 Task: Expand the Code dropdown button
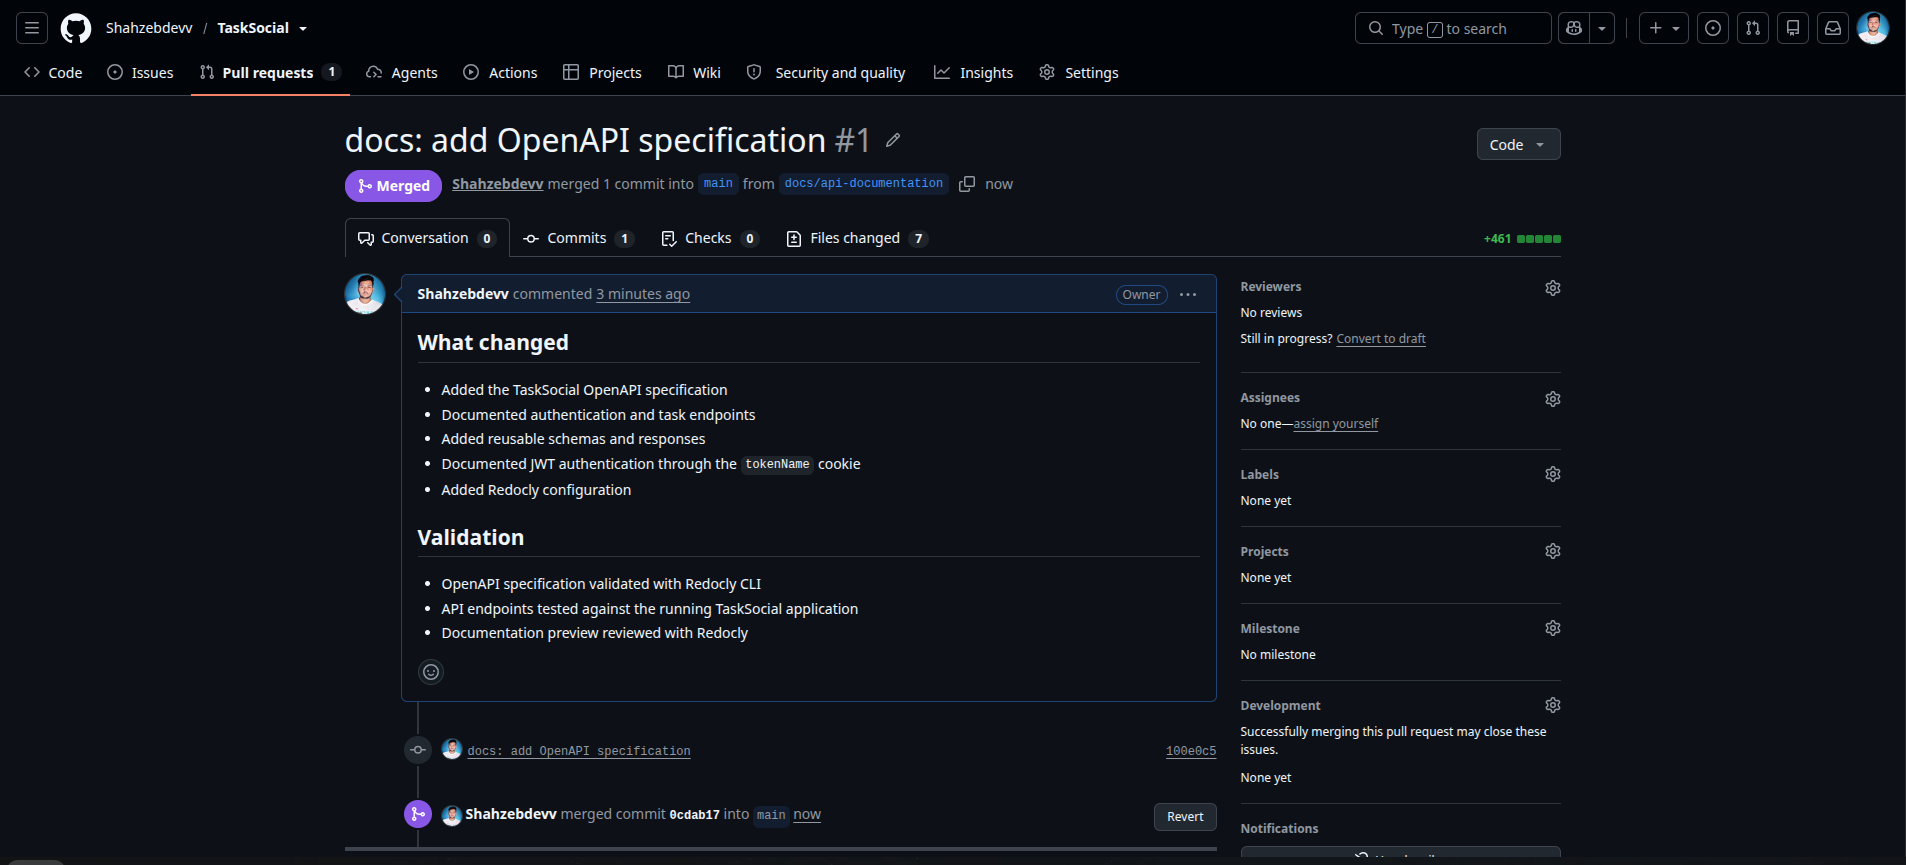click(x=1518, y=144)
